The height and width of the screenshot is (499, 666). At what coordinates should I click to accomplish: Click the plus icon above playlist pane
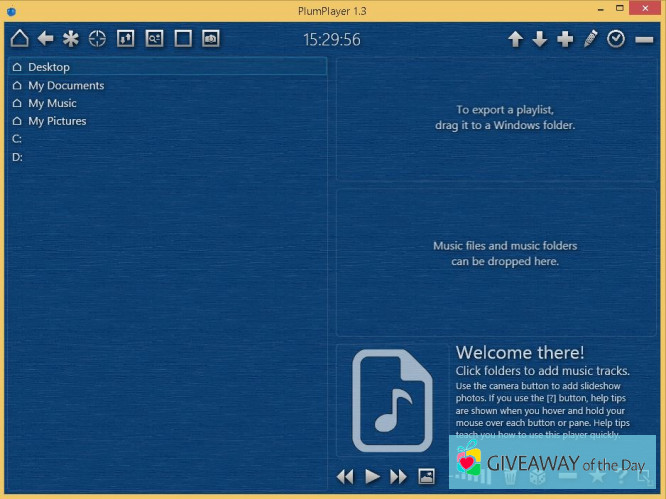coord(565,39)
